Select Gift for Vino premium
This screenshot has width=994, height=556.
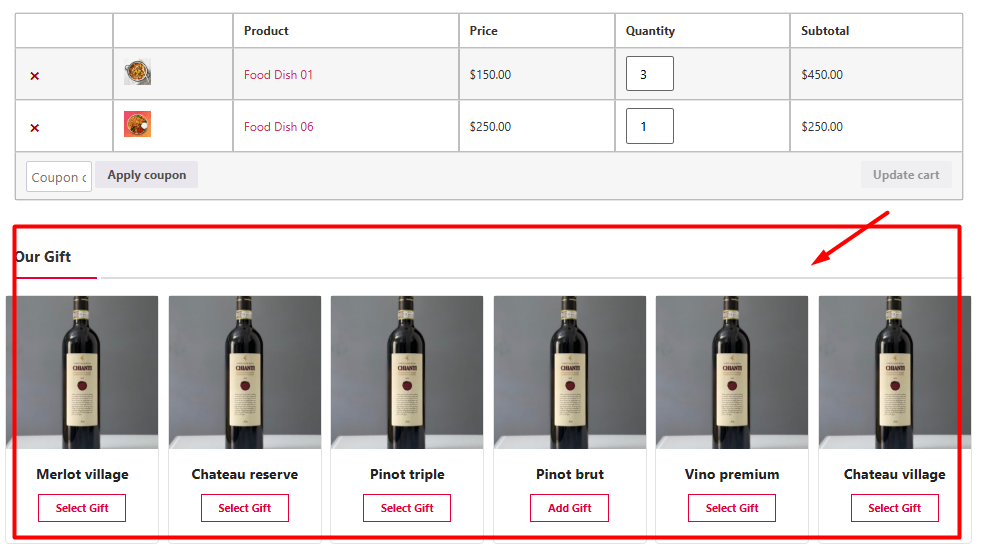(x=732, y=508)
